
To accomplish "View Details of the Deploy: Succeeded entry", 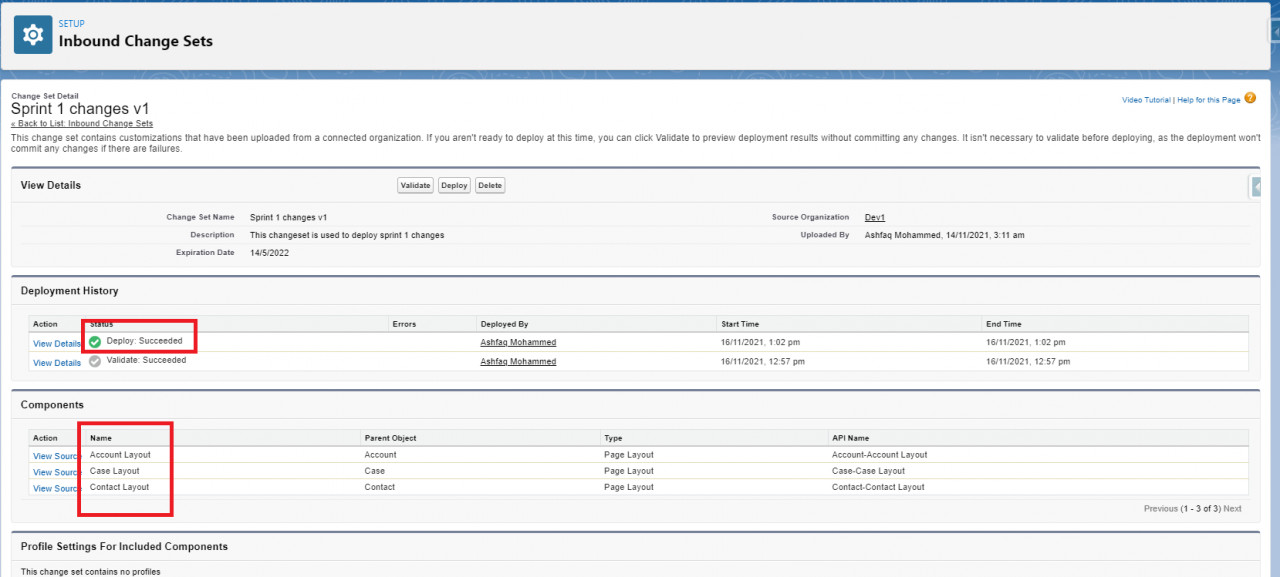I will tap(56, 342).
